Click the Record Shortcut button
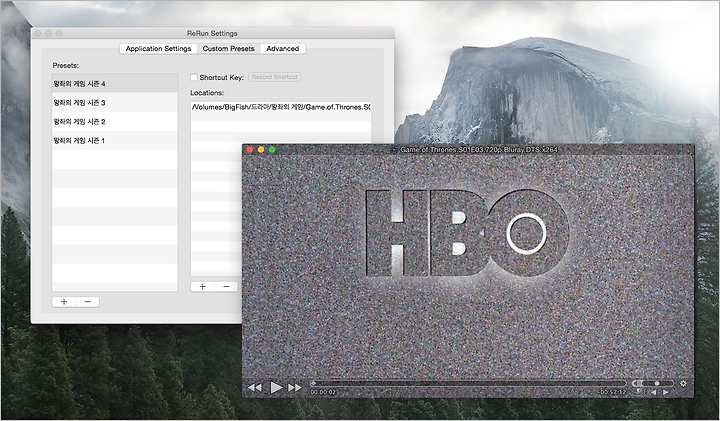 pos(275,77)
